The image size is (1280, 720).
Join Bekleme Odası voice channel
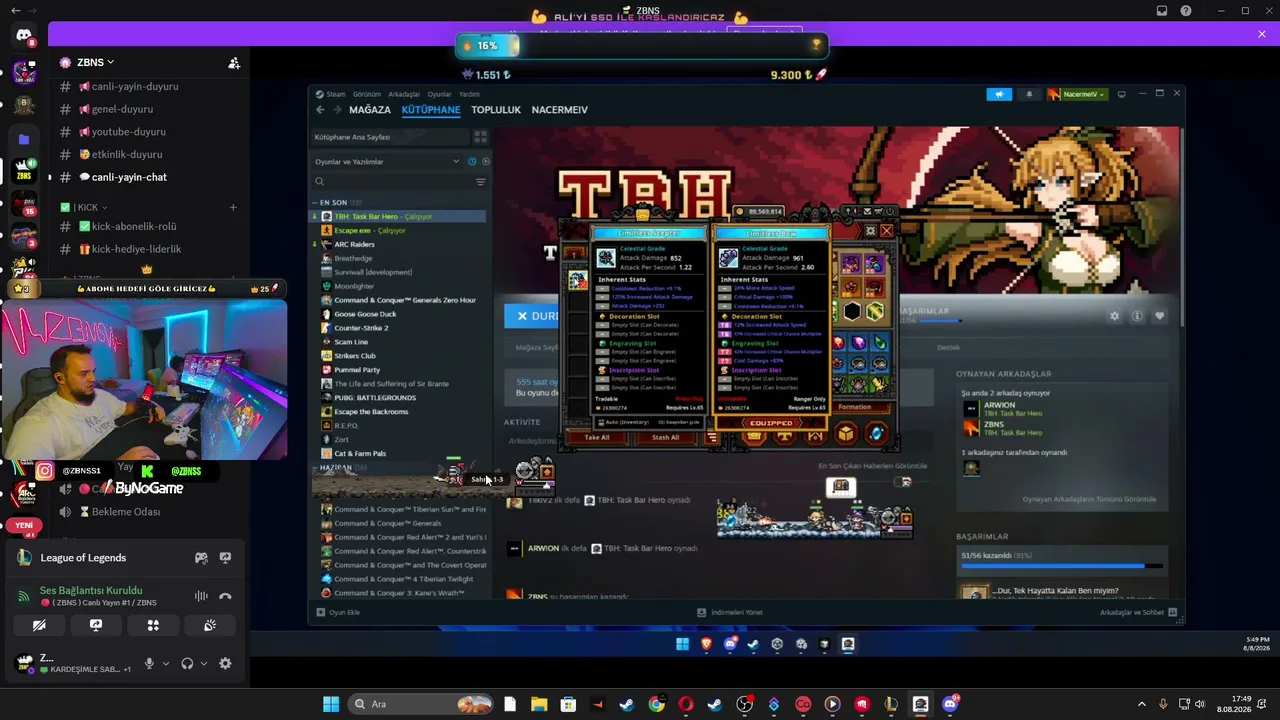click(125, 512)
